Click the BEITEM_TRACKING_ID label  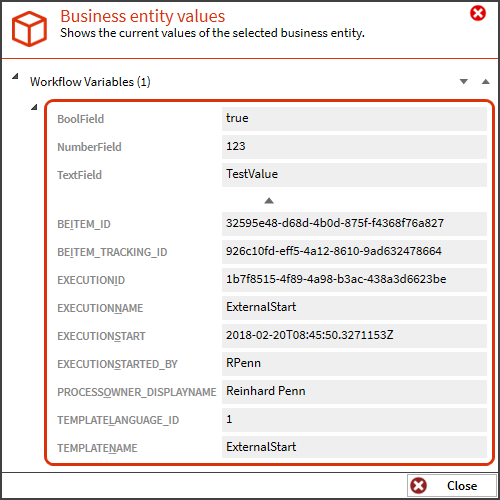pyautogui.click(x=112, y=252)
